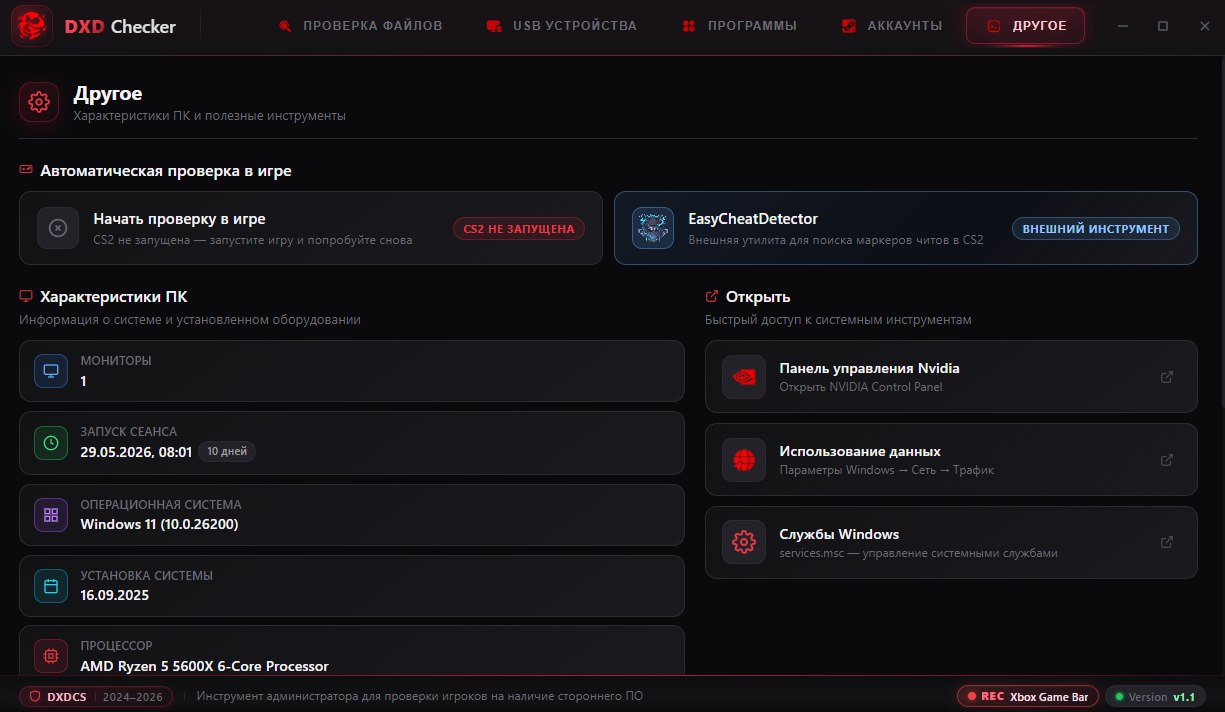Click the DXDCS shield badge in footer
The width and height of the screenshot is (1225, 712).
(96, 696)
